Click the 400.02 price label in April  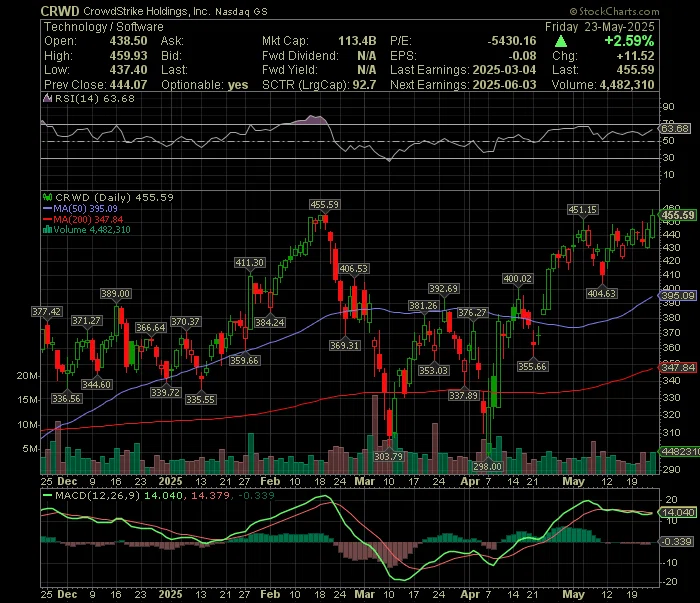click(x=518, y=279)
